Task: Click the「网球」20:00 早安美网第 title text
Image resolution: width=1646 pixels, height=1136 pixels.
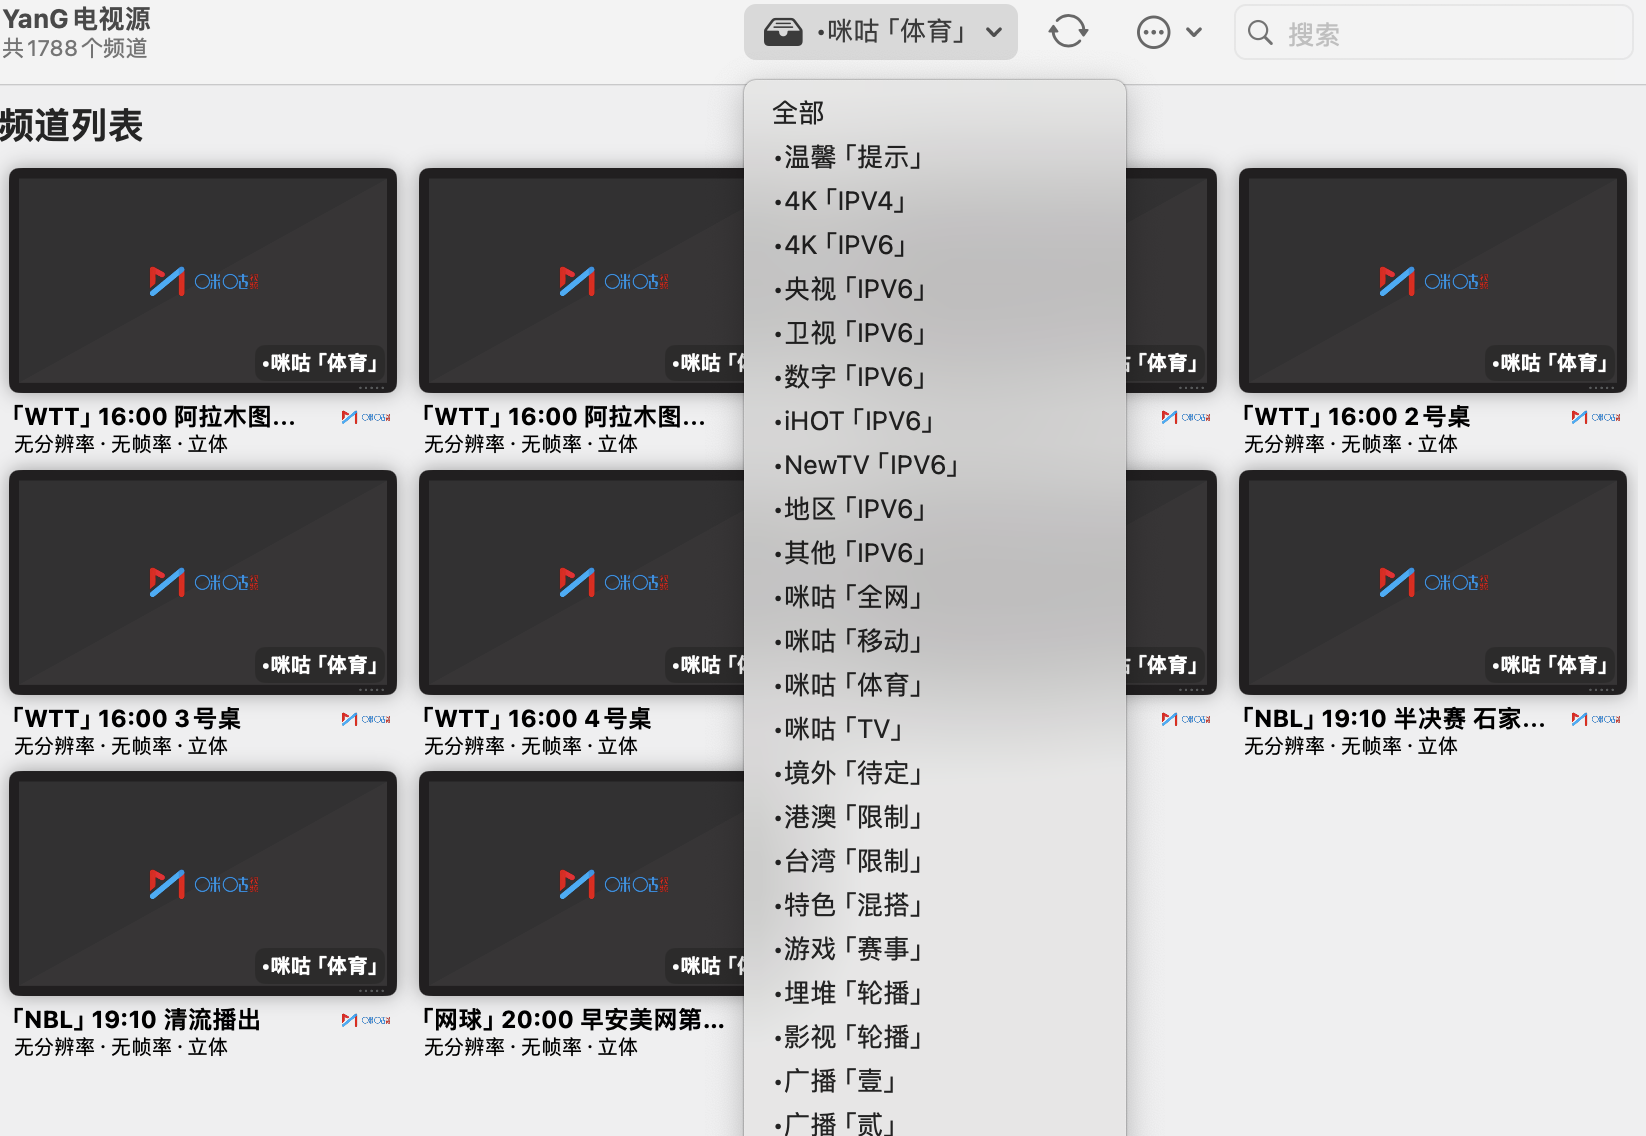Action: tap(573, 1019)
